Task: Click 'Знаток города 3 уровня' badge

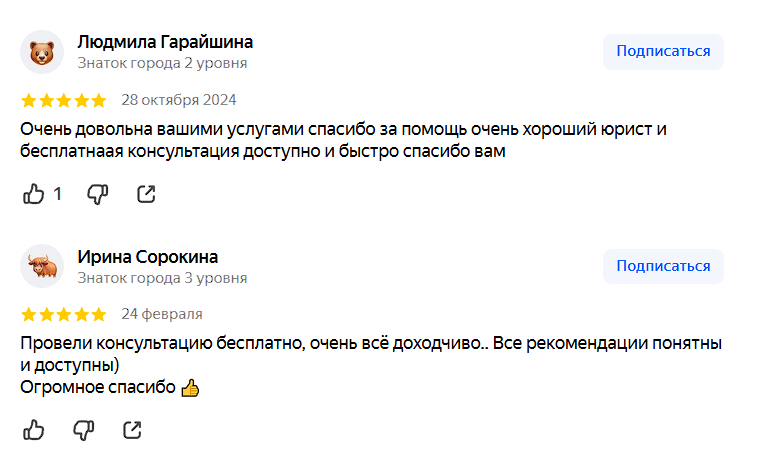Action: click(162, 278)
